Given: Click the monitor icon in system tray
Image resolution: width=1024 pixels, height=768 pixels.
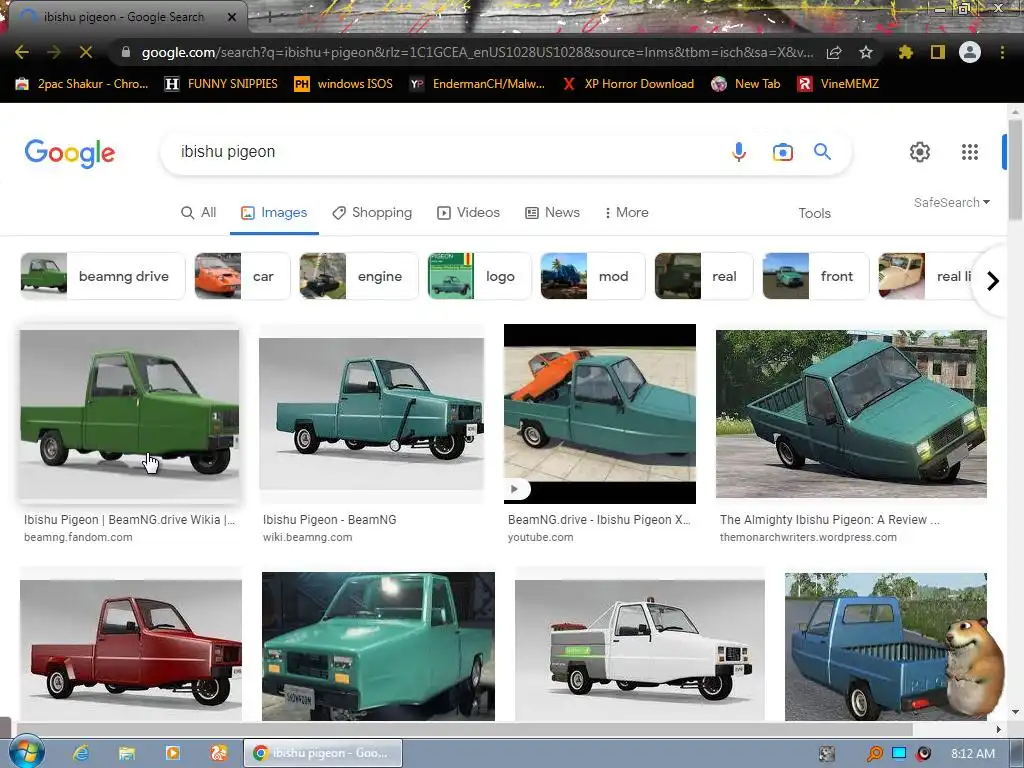Looking at the screenshot, I should 899,754.
